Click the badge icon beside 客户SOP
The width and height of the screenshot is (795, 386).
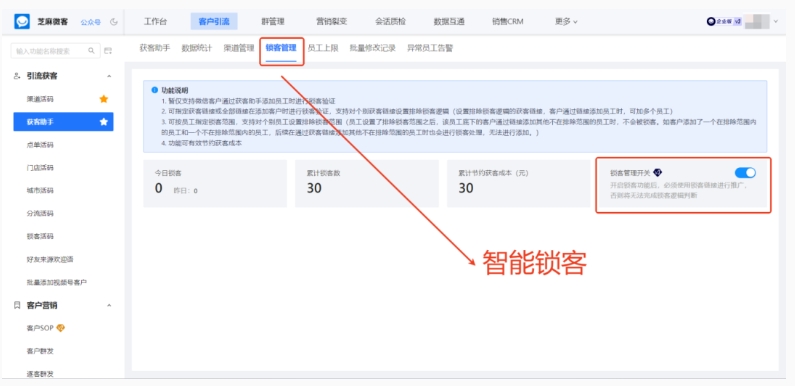click(x=60, y=328)
